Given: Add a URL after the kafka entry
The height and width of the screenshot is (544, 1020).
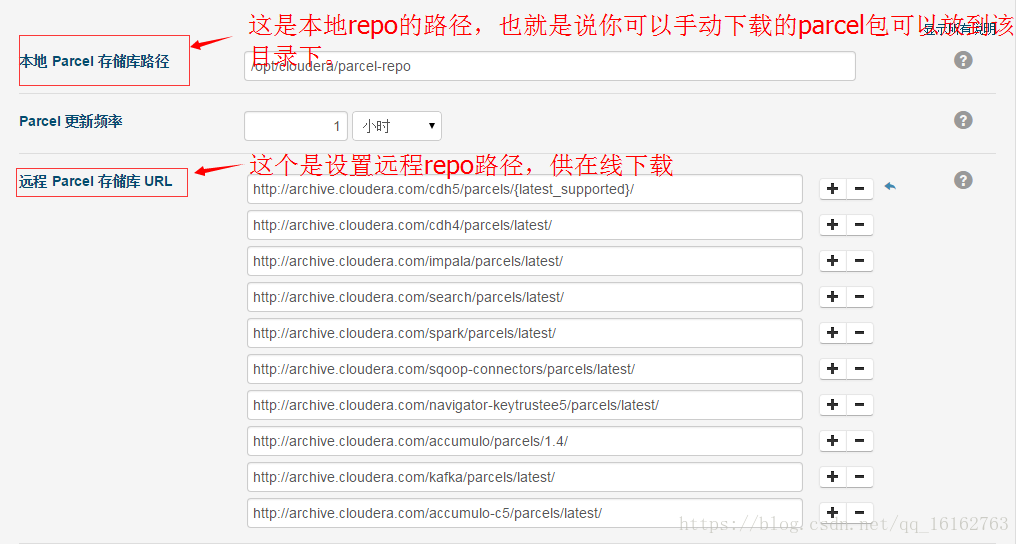Looking at the screenshot, I should 832,477.
